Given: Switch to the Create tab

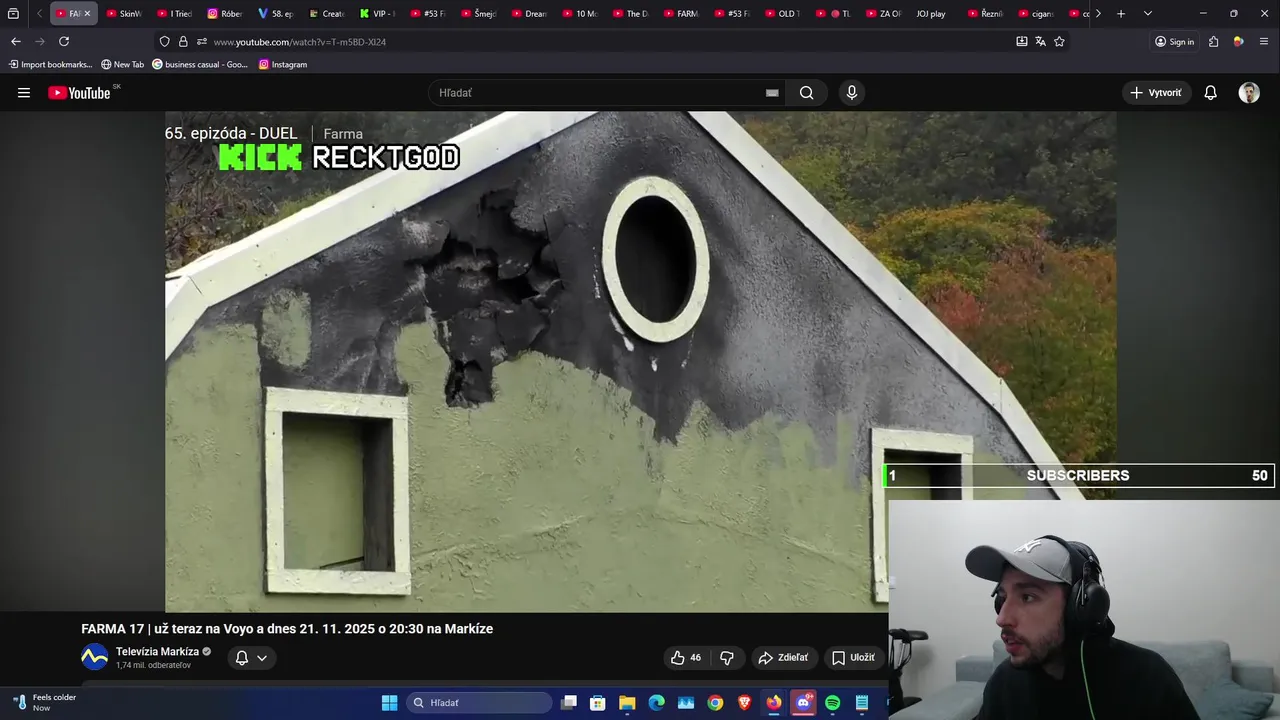Looking at the screenshot, I should click(327, 14).
